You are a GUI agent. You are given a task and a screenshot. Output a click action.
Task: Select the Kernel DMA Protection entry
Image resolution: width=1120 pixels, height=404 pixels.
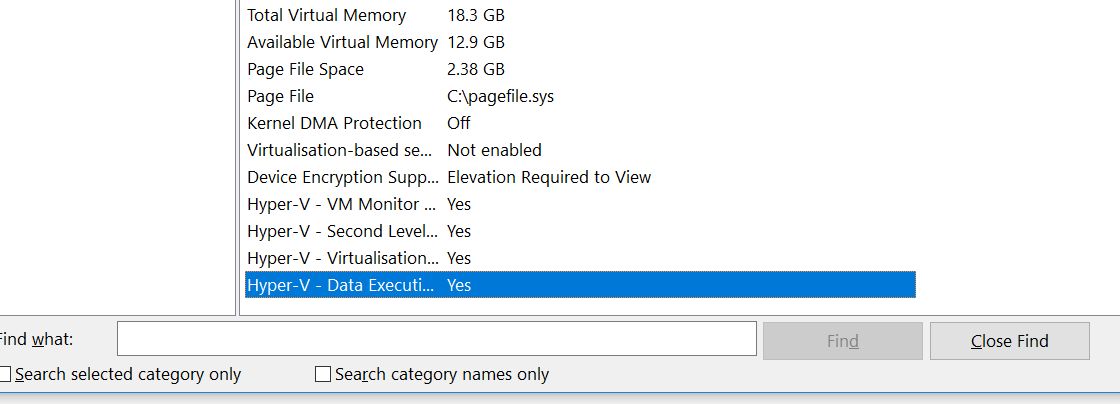[334, 124]
